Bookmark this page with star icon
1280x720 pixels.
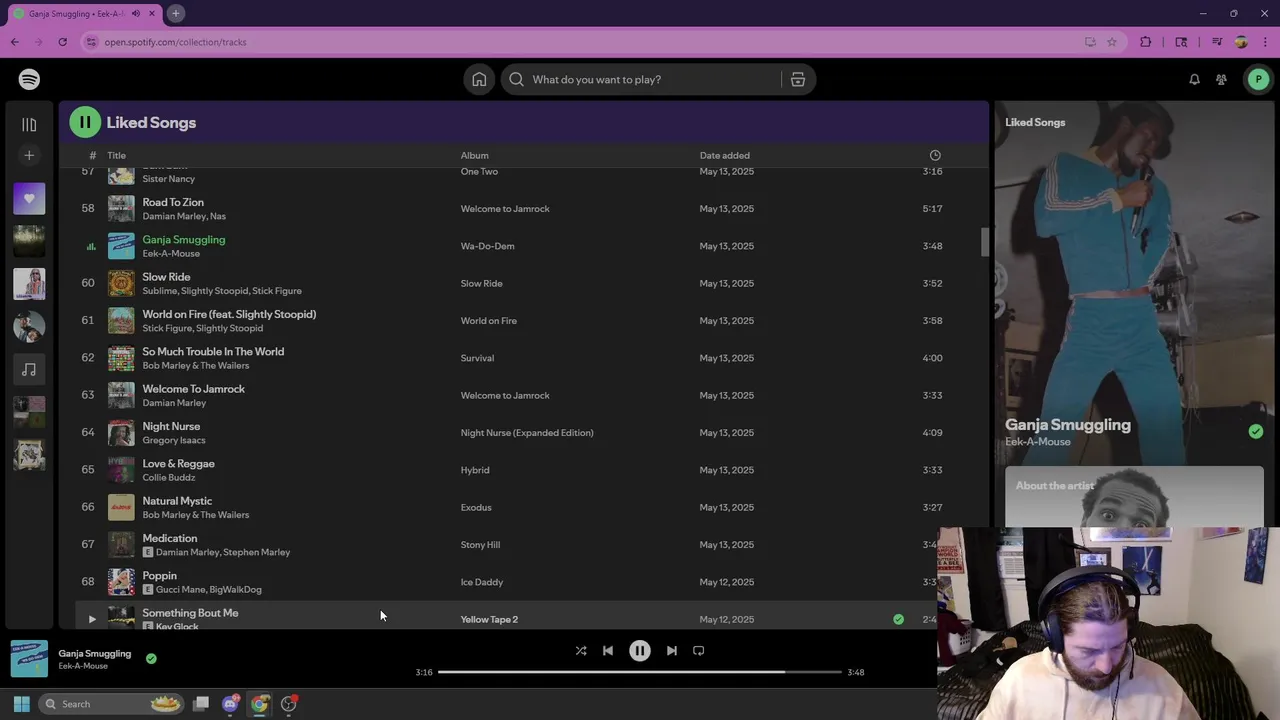[1111, 42]
